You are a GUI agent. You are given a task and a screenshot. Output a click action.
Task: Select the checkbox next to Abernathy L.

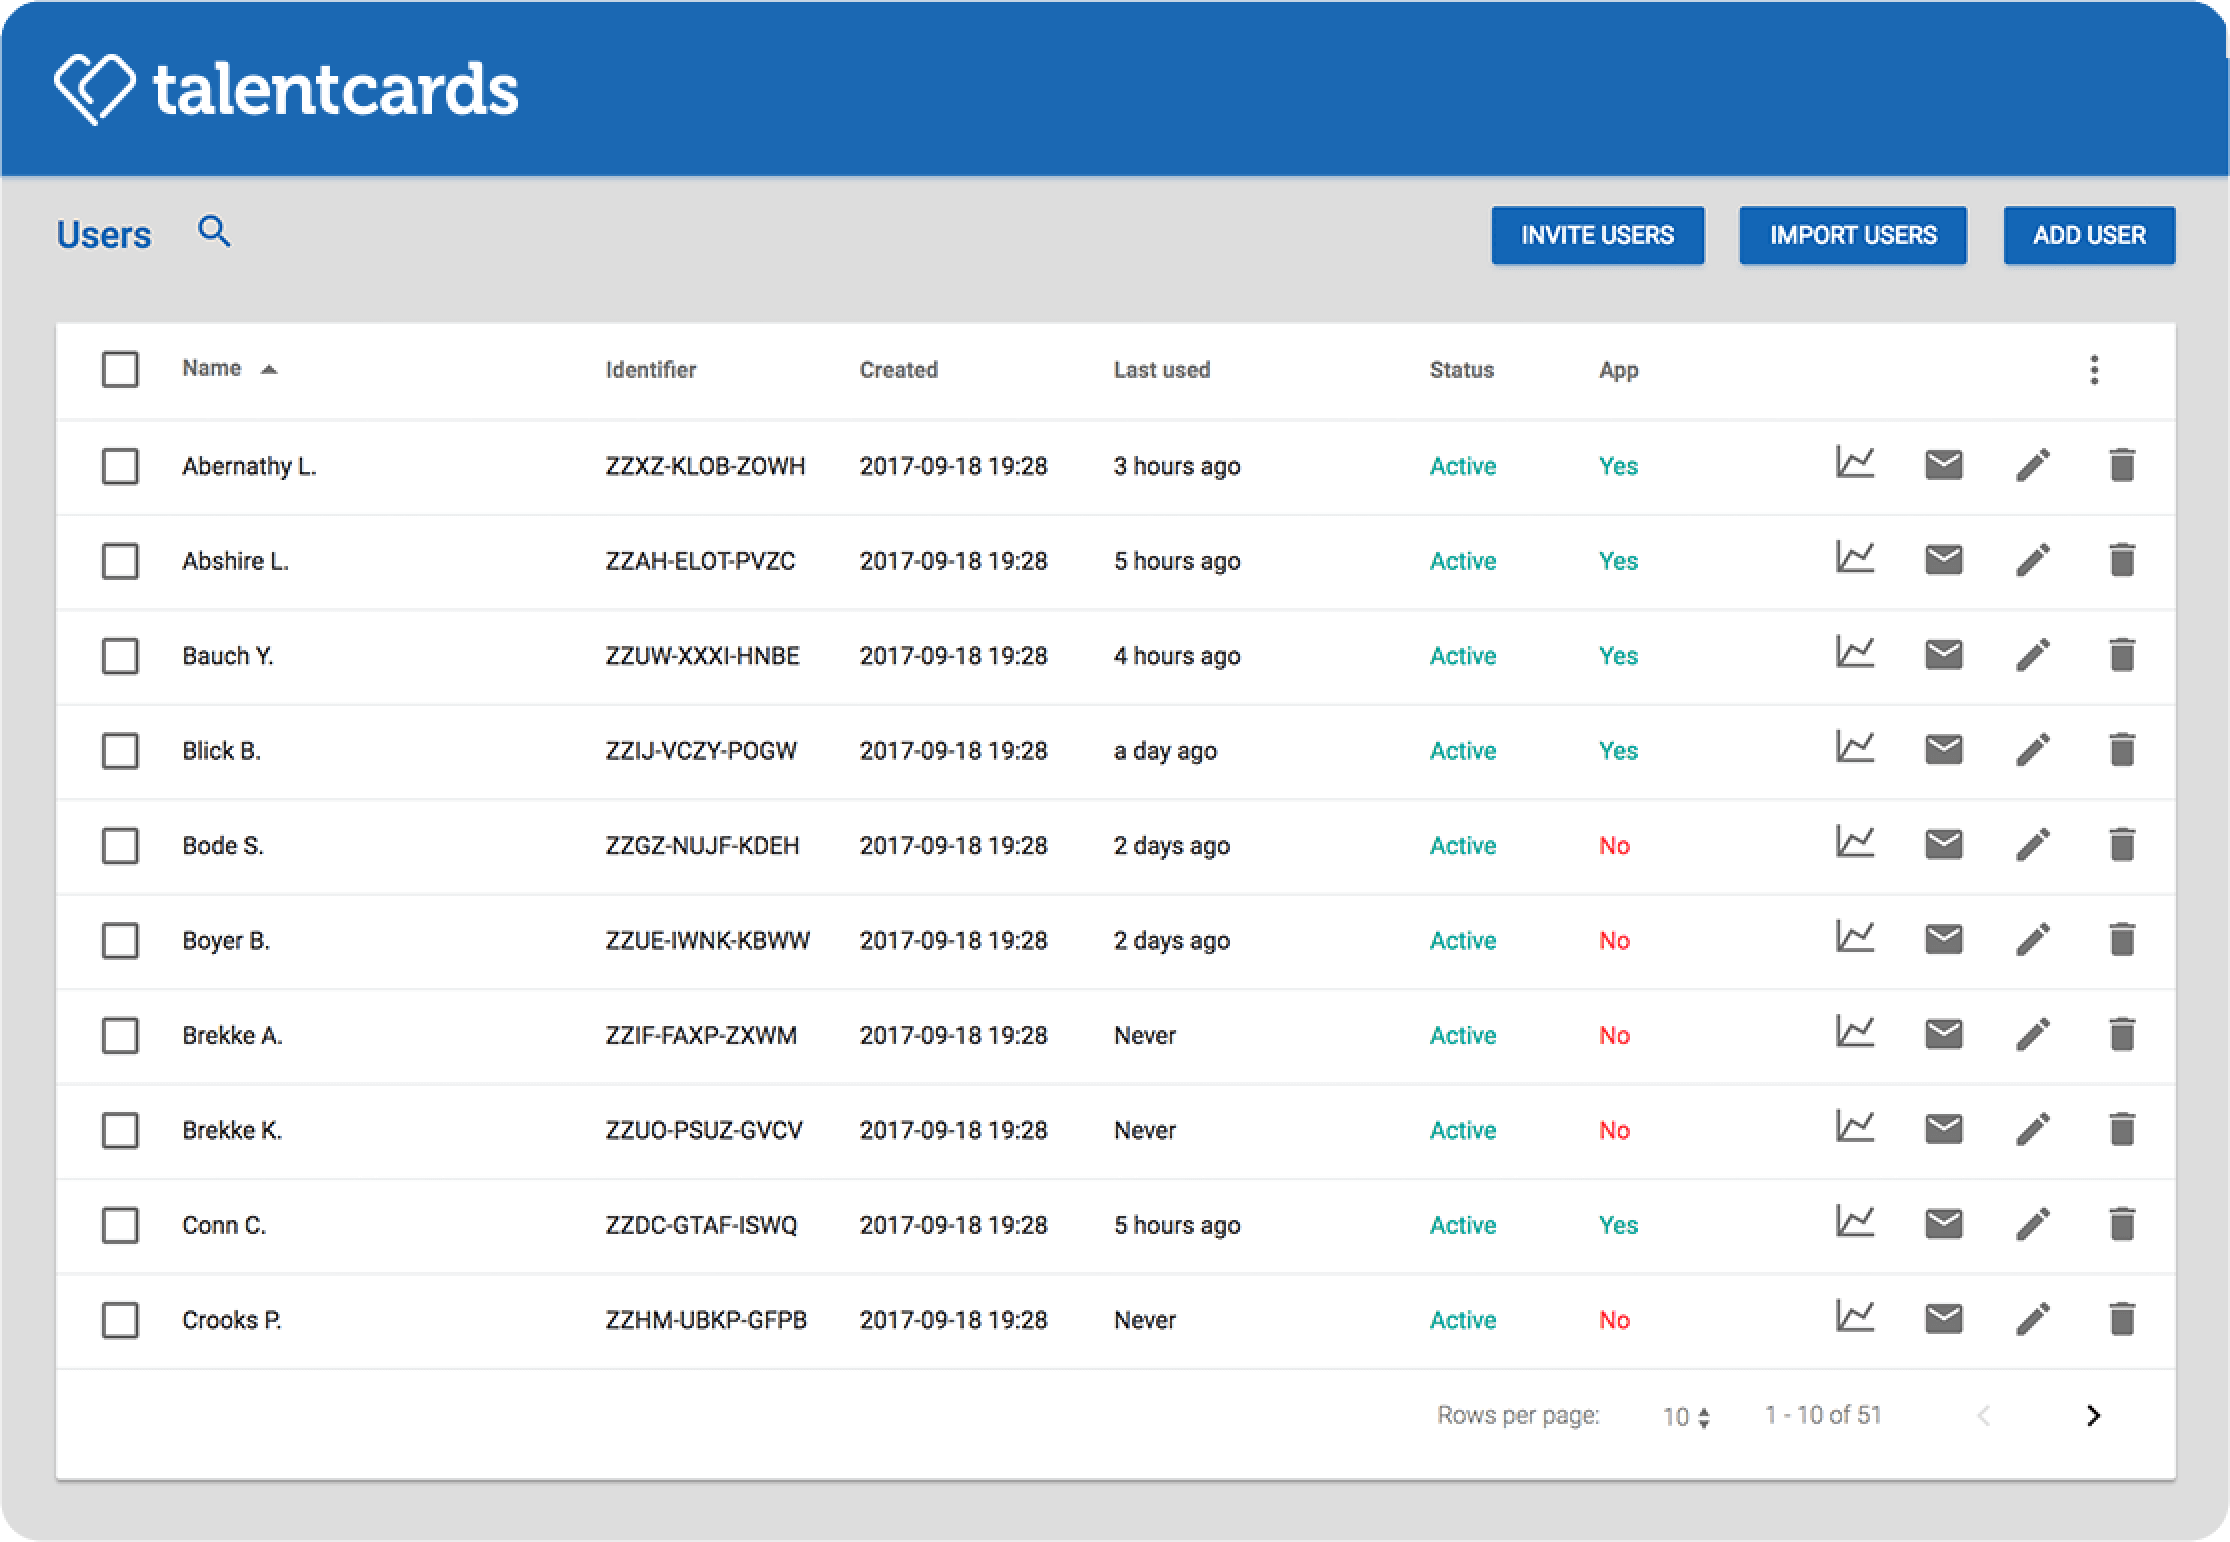pyautogui.click(x=119, y=466)
